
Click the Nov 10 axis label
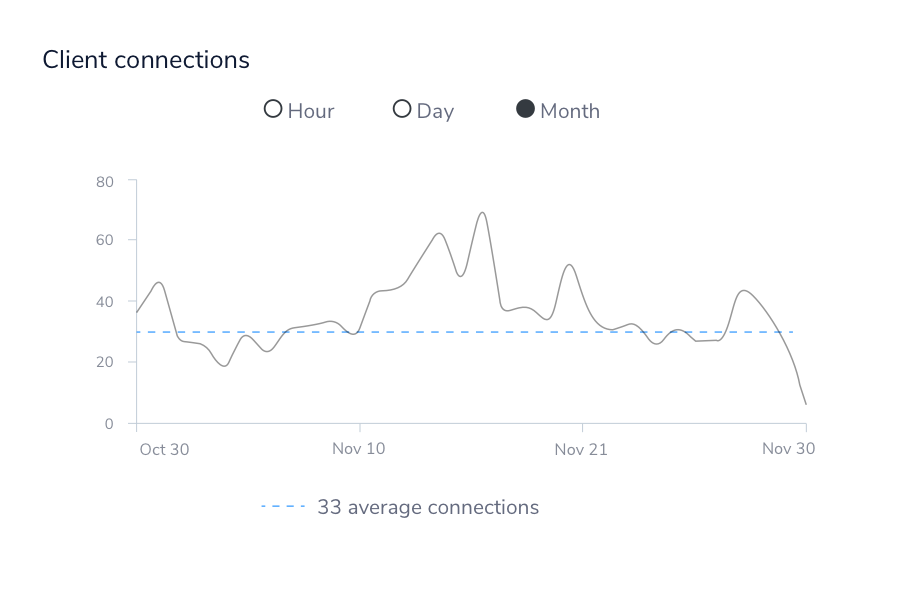pos(358,449)
